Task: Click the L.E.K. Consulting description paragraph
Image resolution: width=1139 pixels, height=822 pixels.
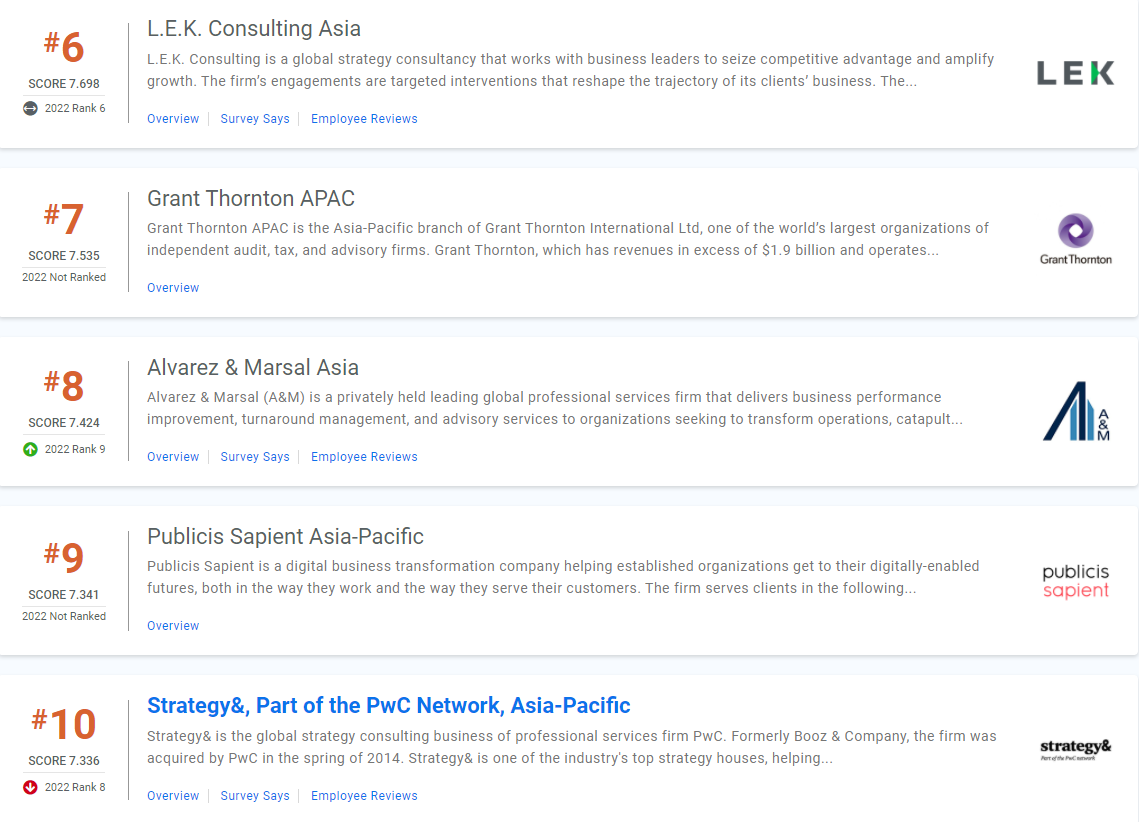Action: [570, 70]
